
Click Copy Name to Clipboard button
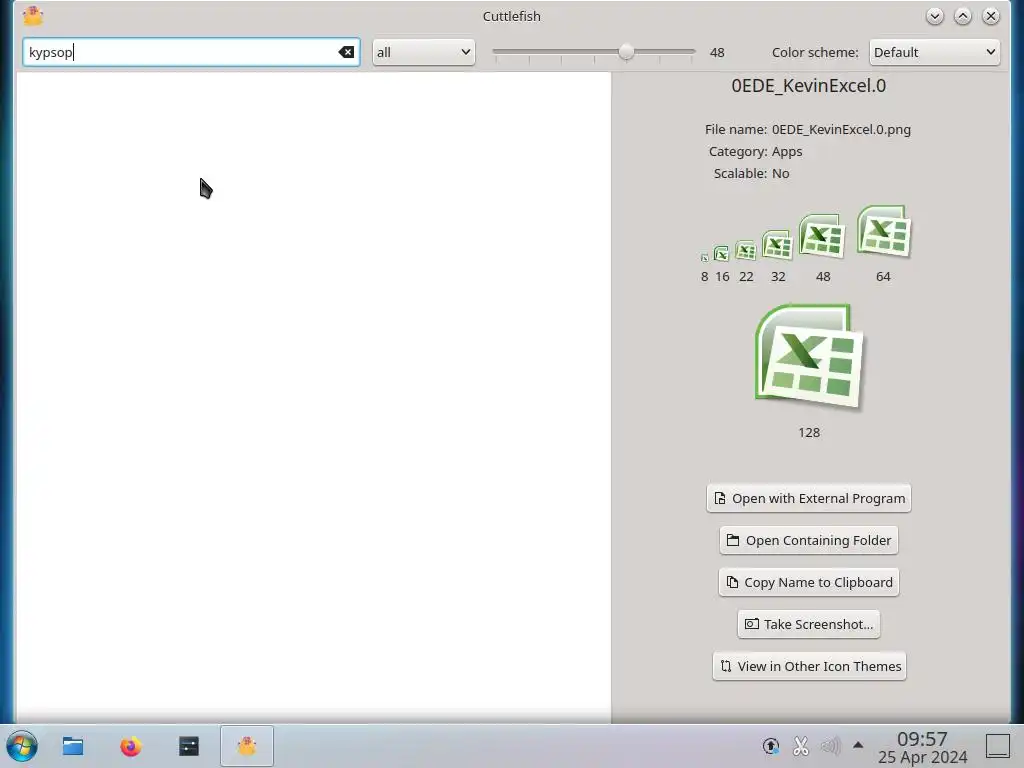click(x=808, y=582)
